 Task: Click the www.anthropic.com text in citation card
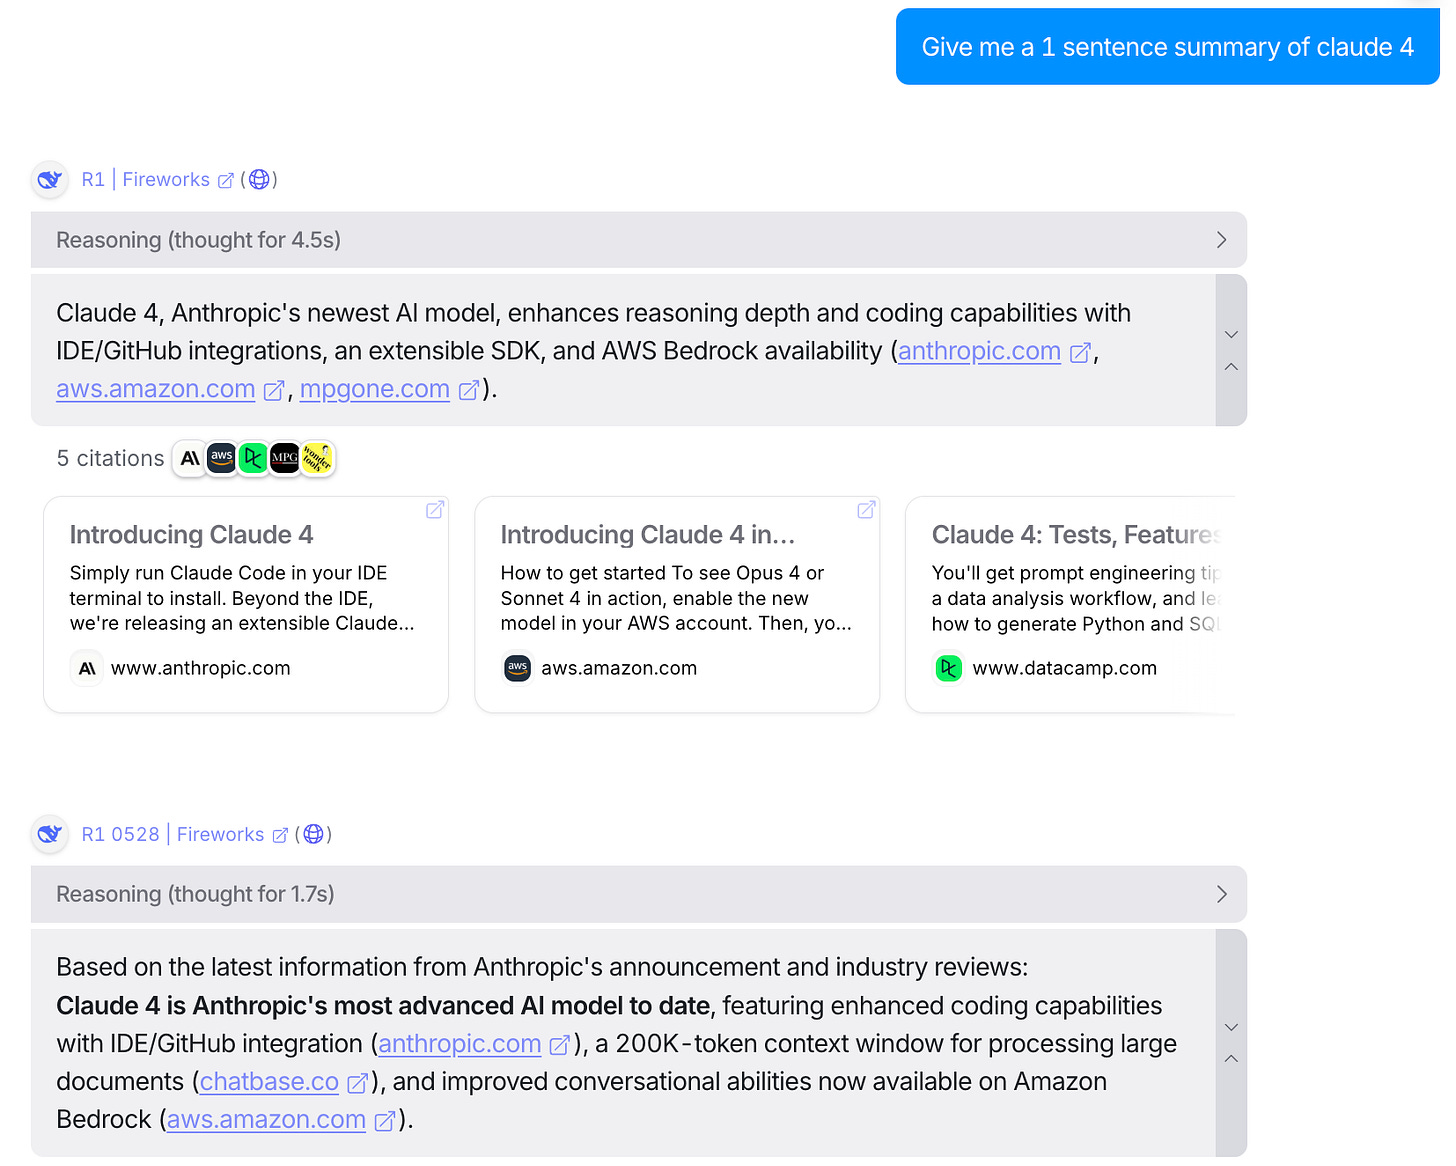click(201, 668)
